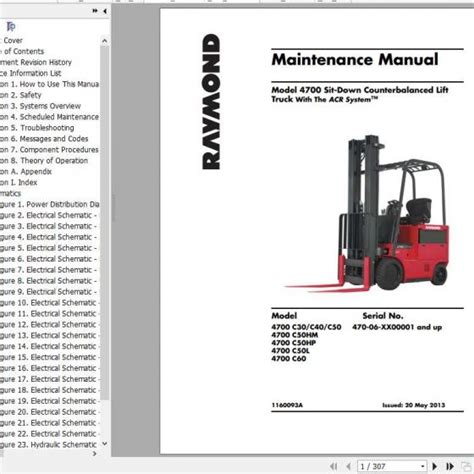Open the bookmark search options icon
Screen dimensions: 474x474
point(11,26)
